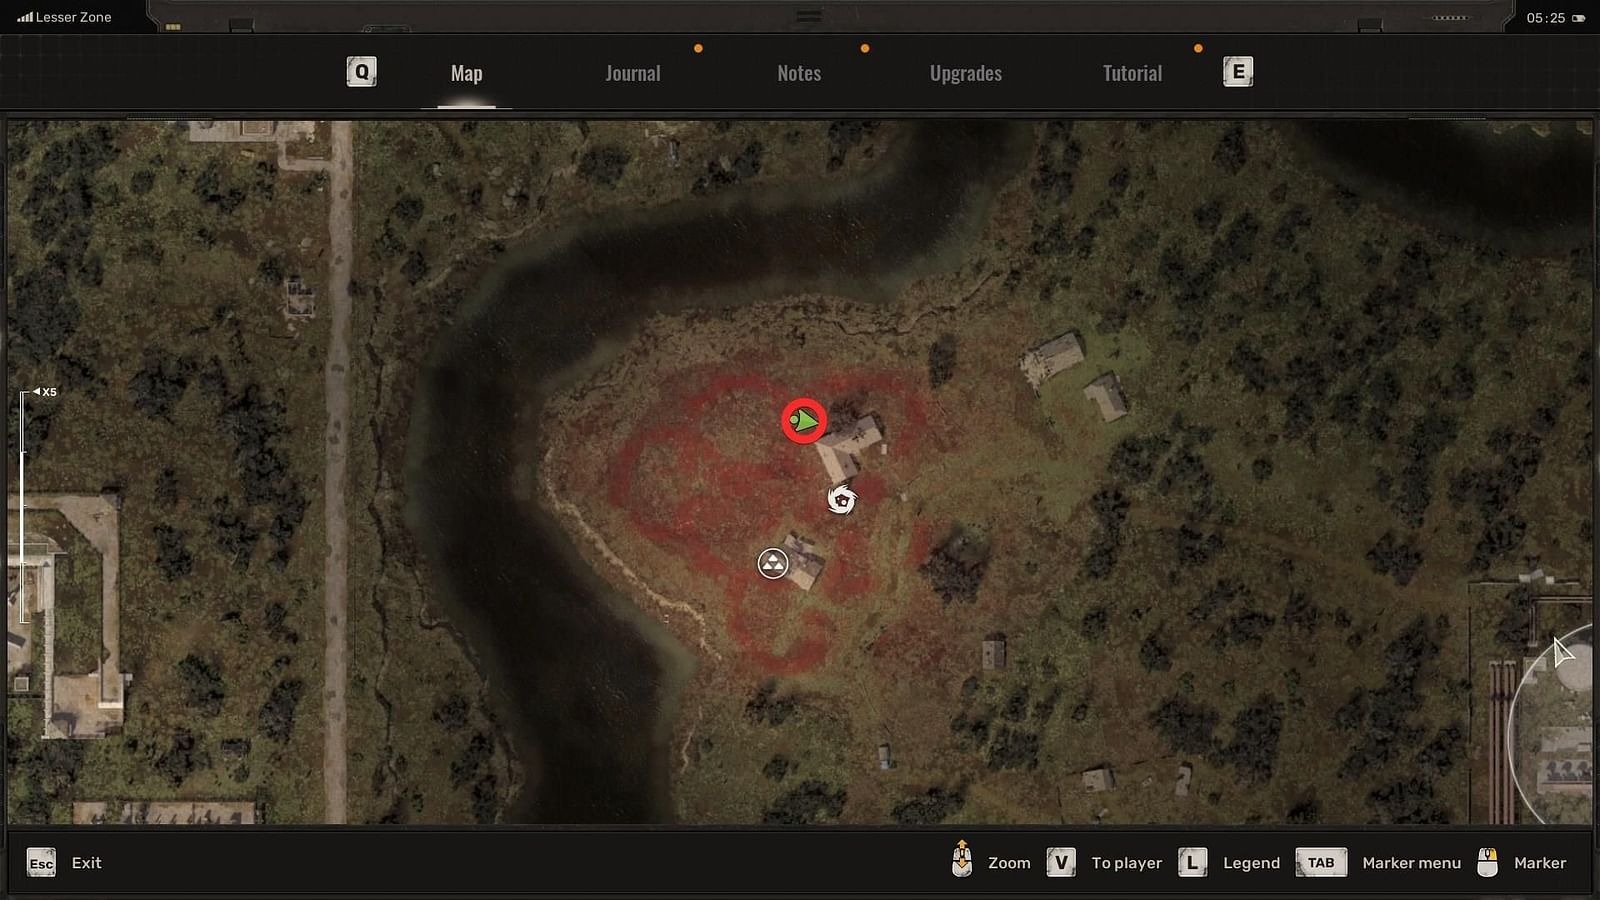Click the Q key icon in the header
The image size is (1600, 900).
pyautogui.click(x=360, y=71)
